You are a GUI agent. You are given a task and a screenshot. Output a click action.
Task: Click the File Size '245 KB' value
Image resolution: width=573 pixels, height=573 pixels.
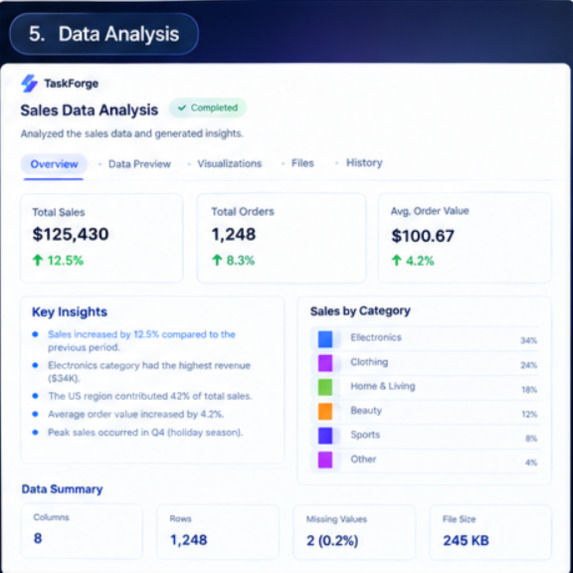pyautogui.click(x=466, y=540)
